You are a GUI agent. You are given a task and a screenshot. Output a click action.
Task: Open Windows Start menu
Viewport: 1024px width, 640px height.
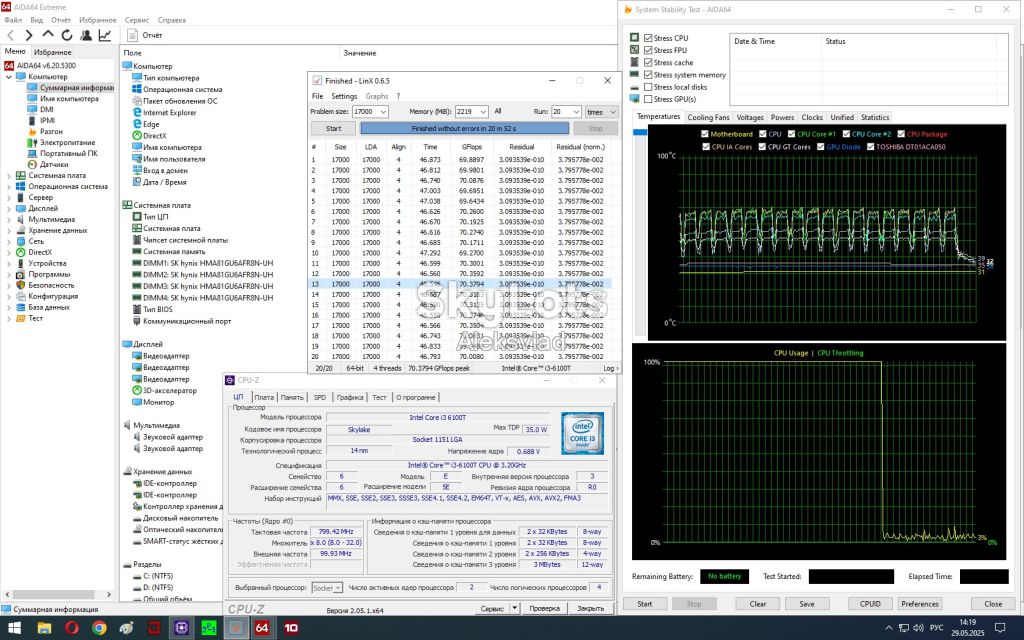[14, 628]
